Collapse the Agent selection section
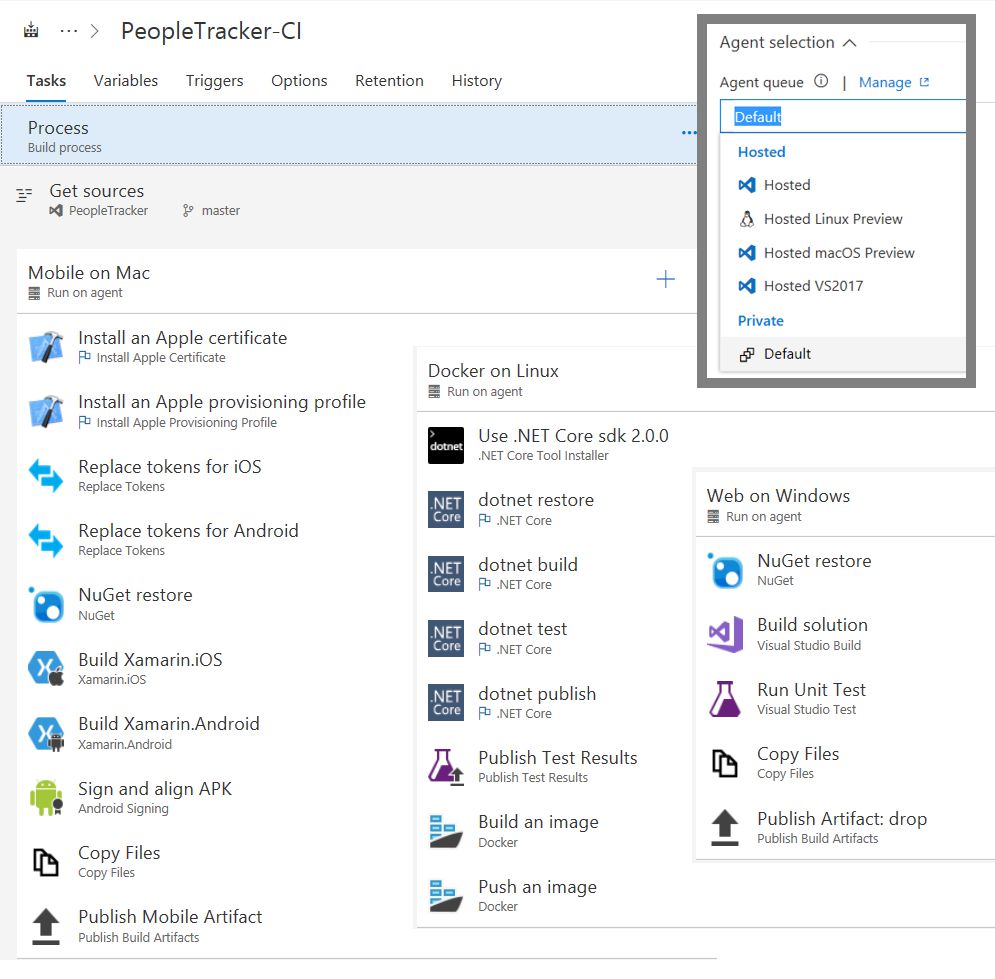This screenshot has width=995, height=979. coord(850,43)
